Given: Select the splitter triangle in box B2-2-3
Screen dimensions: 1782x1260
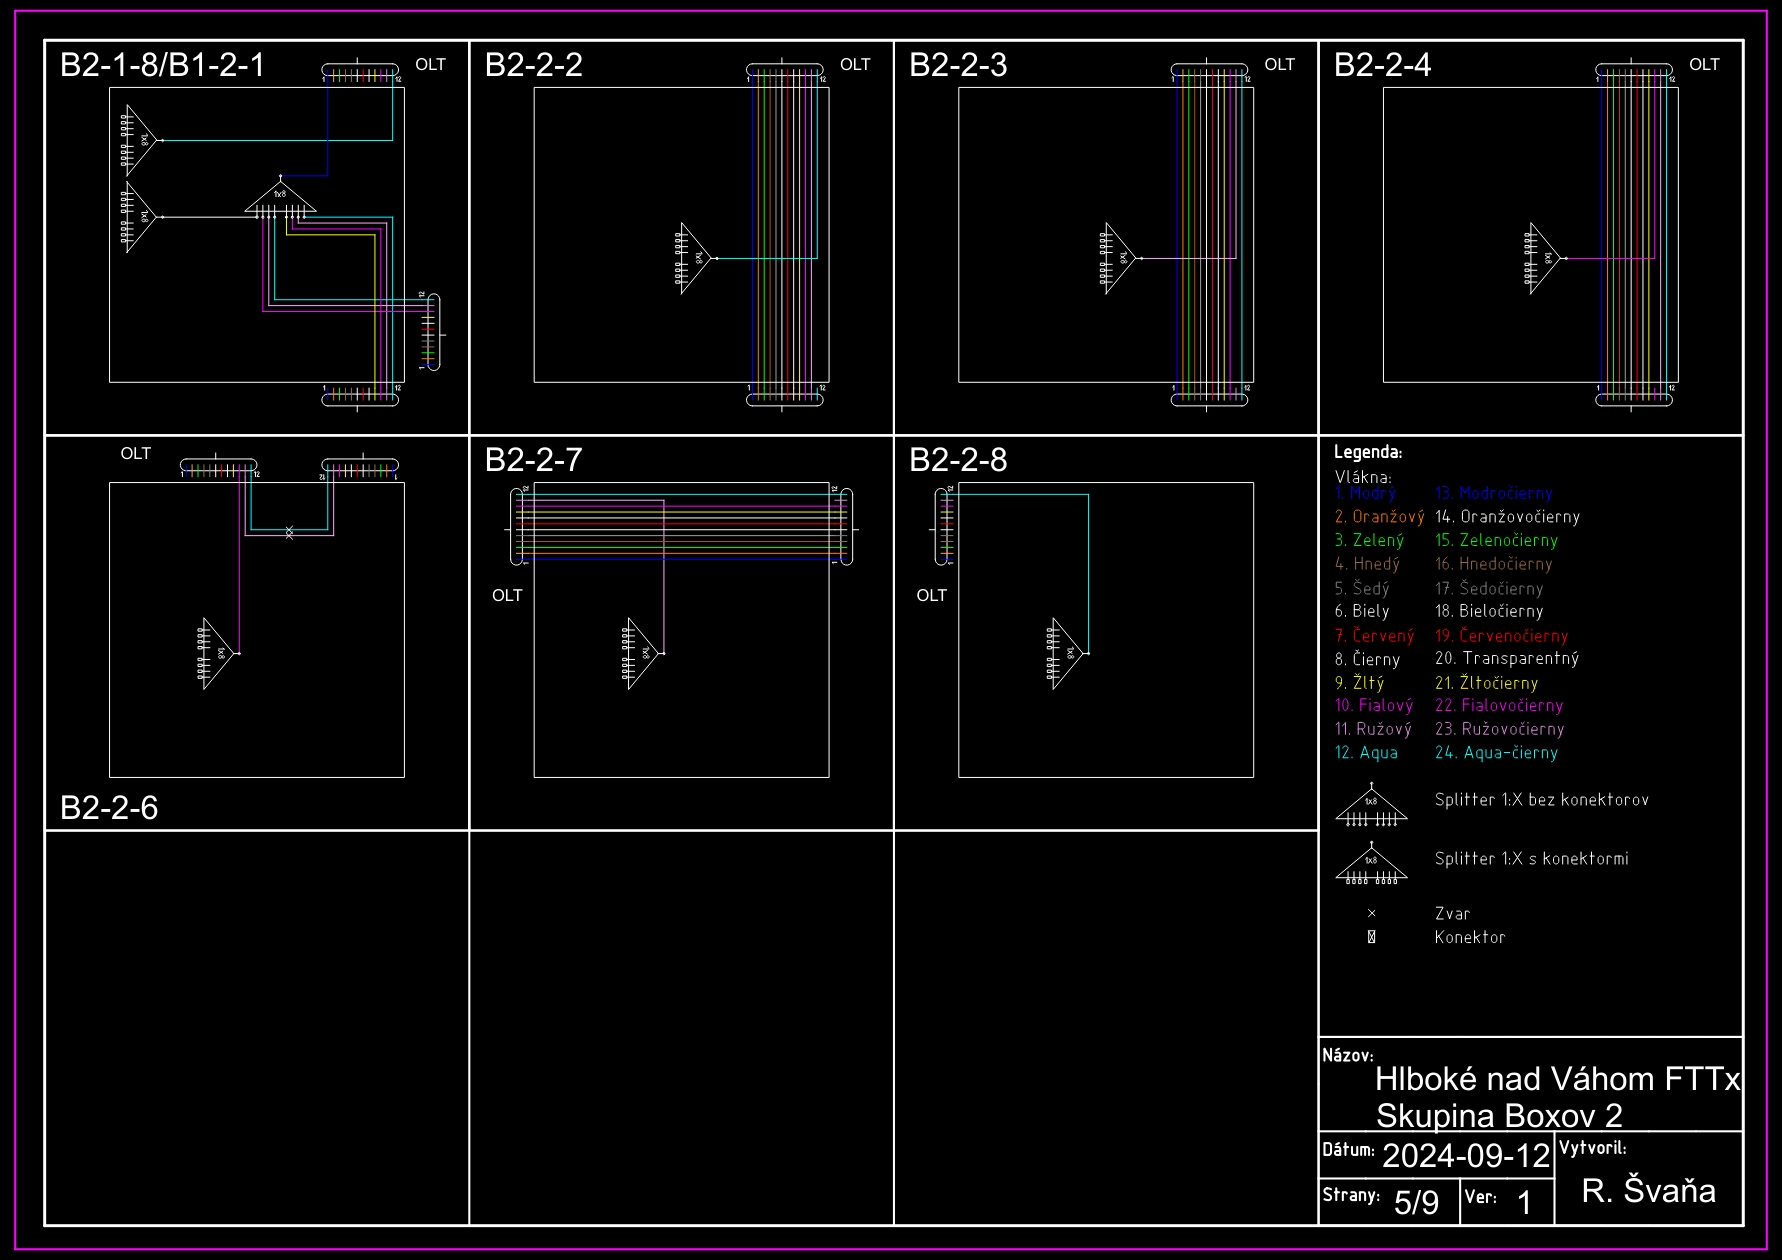Looking at the screenshot, I should [x=1119, y=258].
